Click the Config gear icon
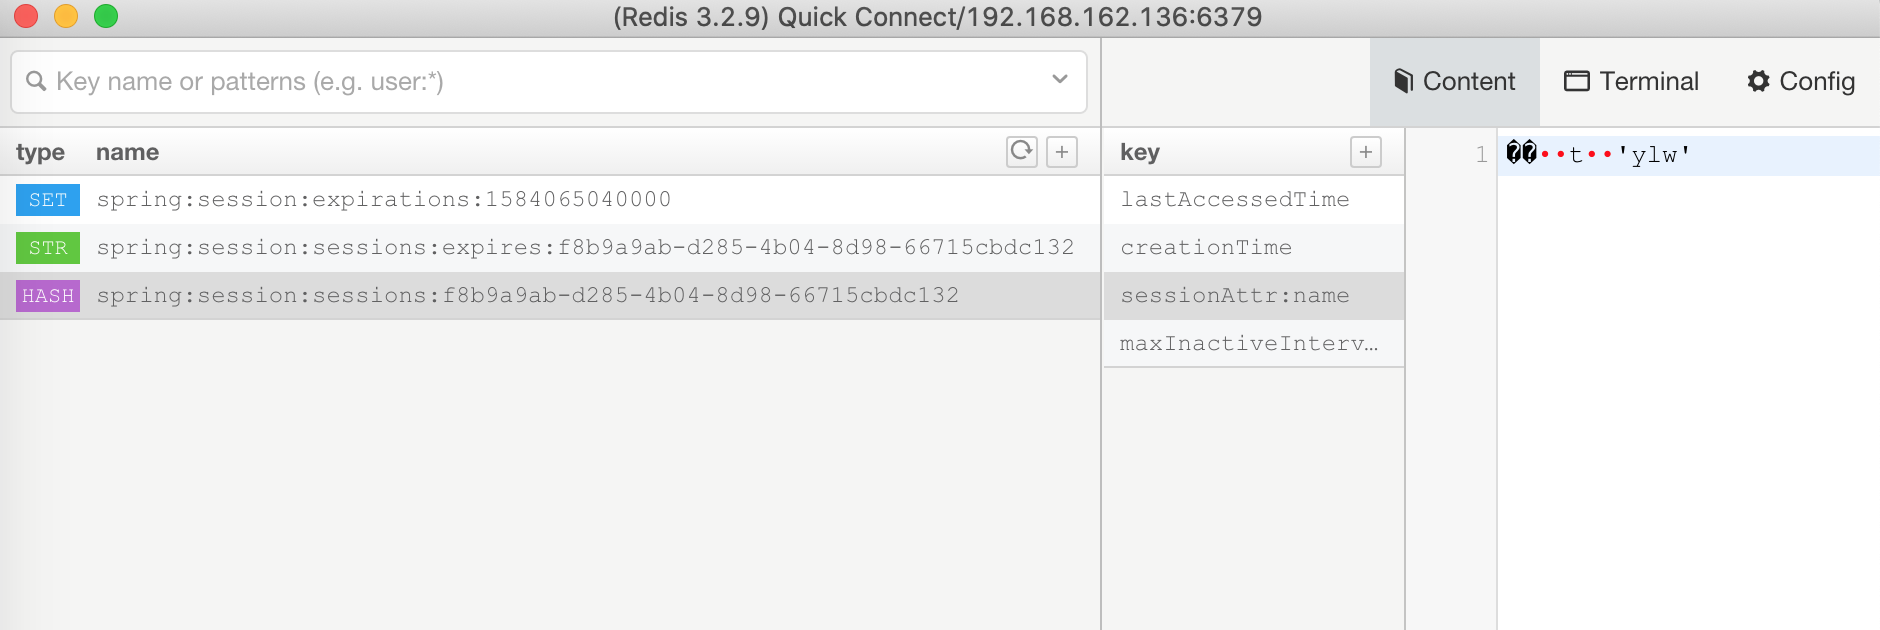Screen dimensions: 1880x630 [1758, 81]
